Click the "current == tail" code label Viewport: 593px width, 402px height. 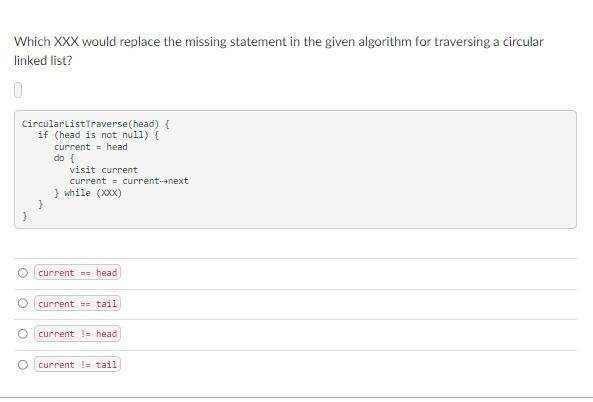click(78, 303)
